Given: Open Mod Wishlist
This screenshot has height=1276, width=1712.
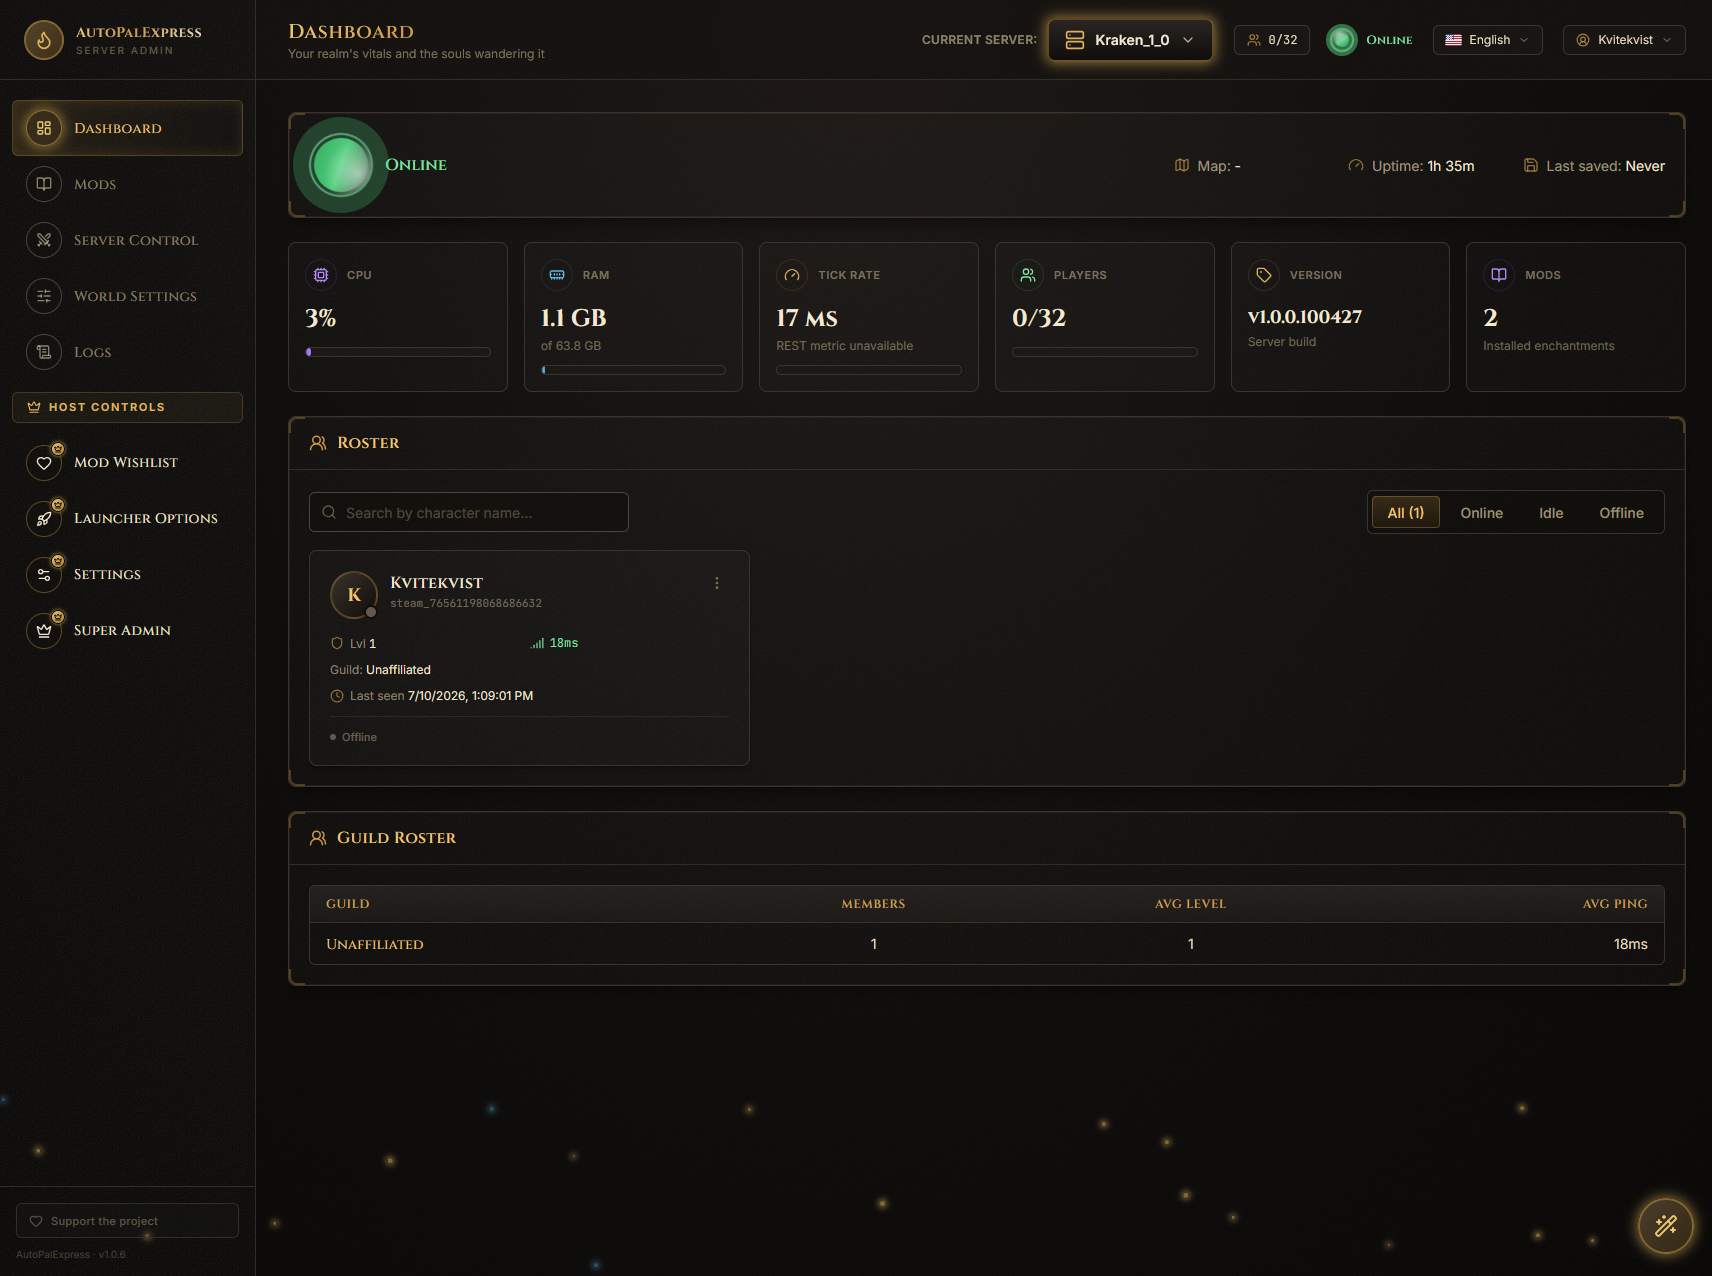Looking at the screenshot, I should pos(127,462).
